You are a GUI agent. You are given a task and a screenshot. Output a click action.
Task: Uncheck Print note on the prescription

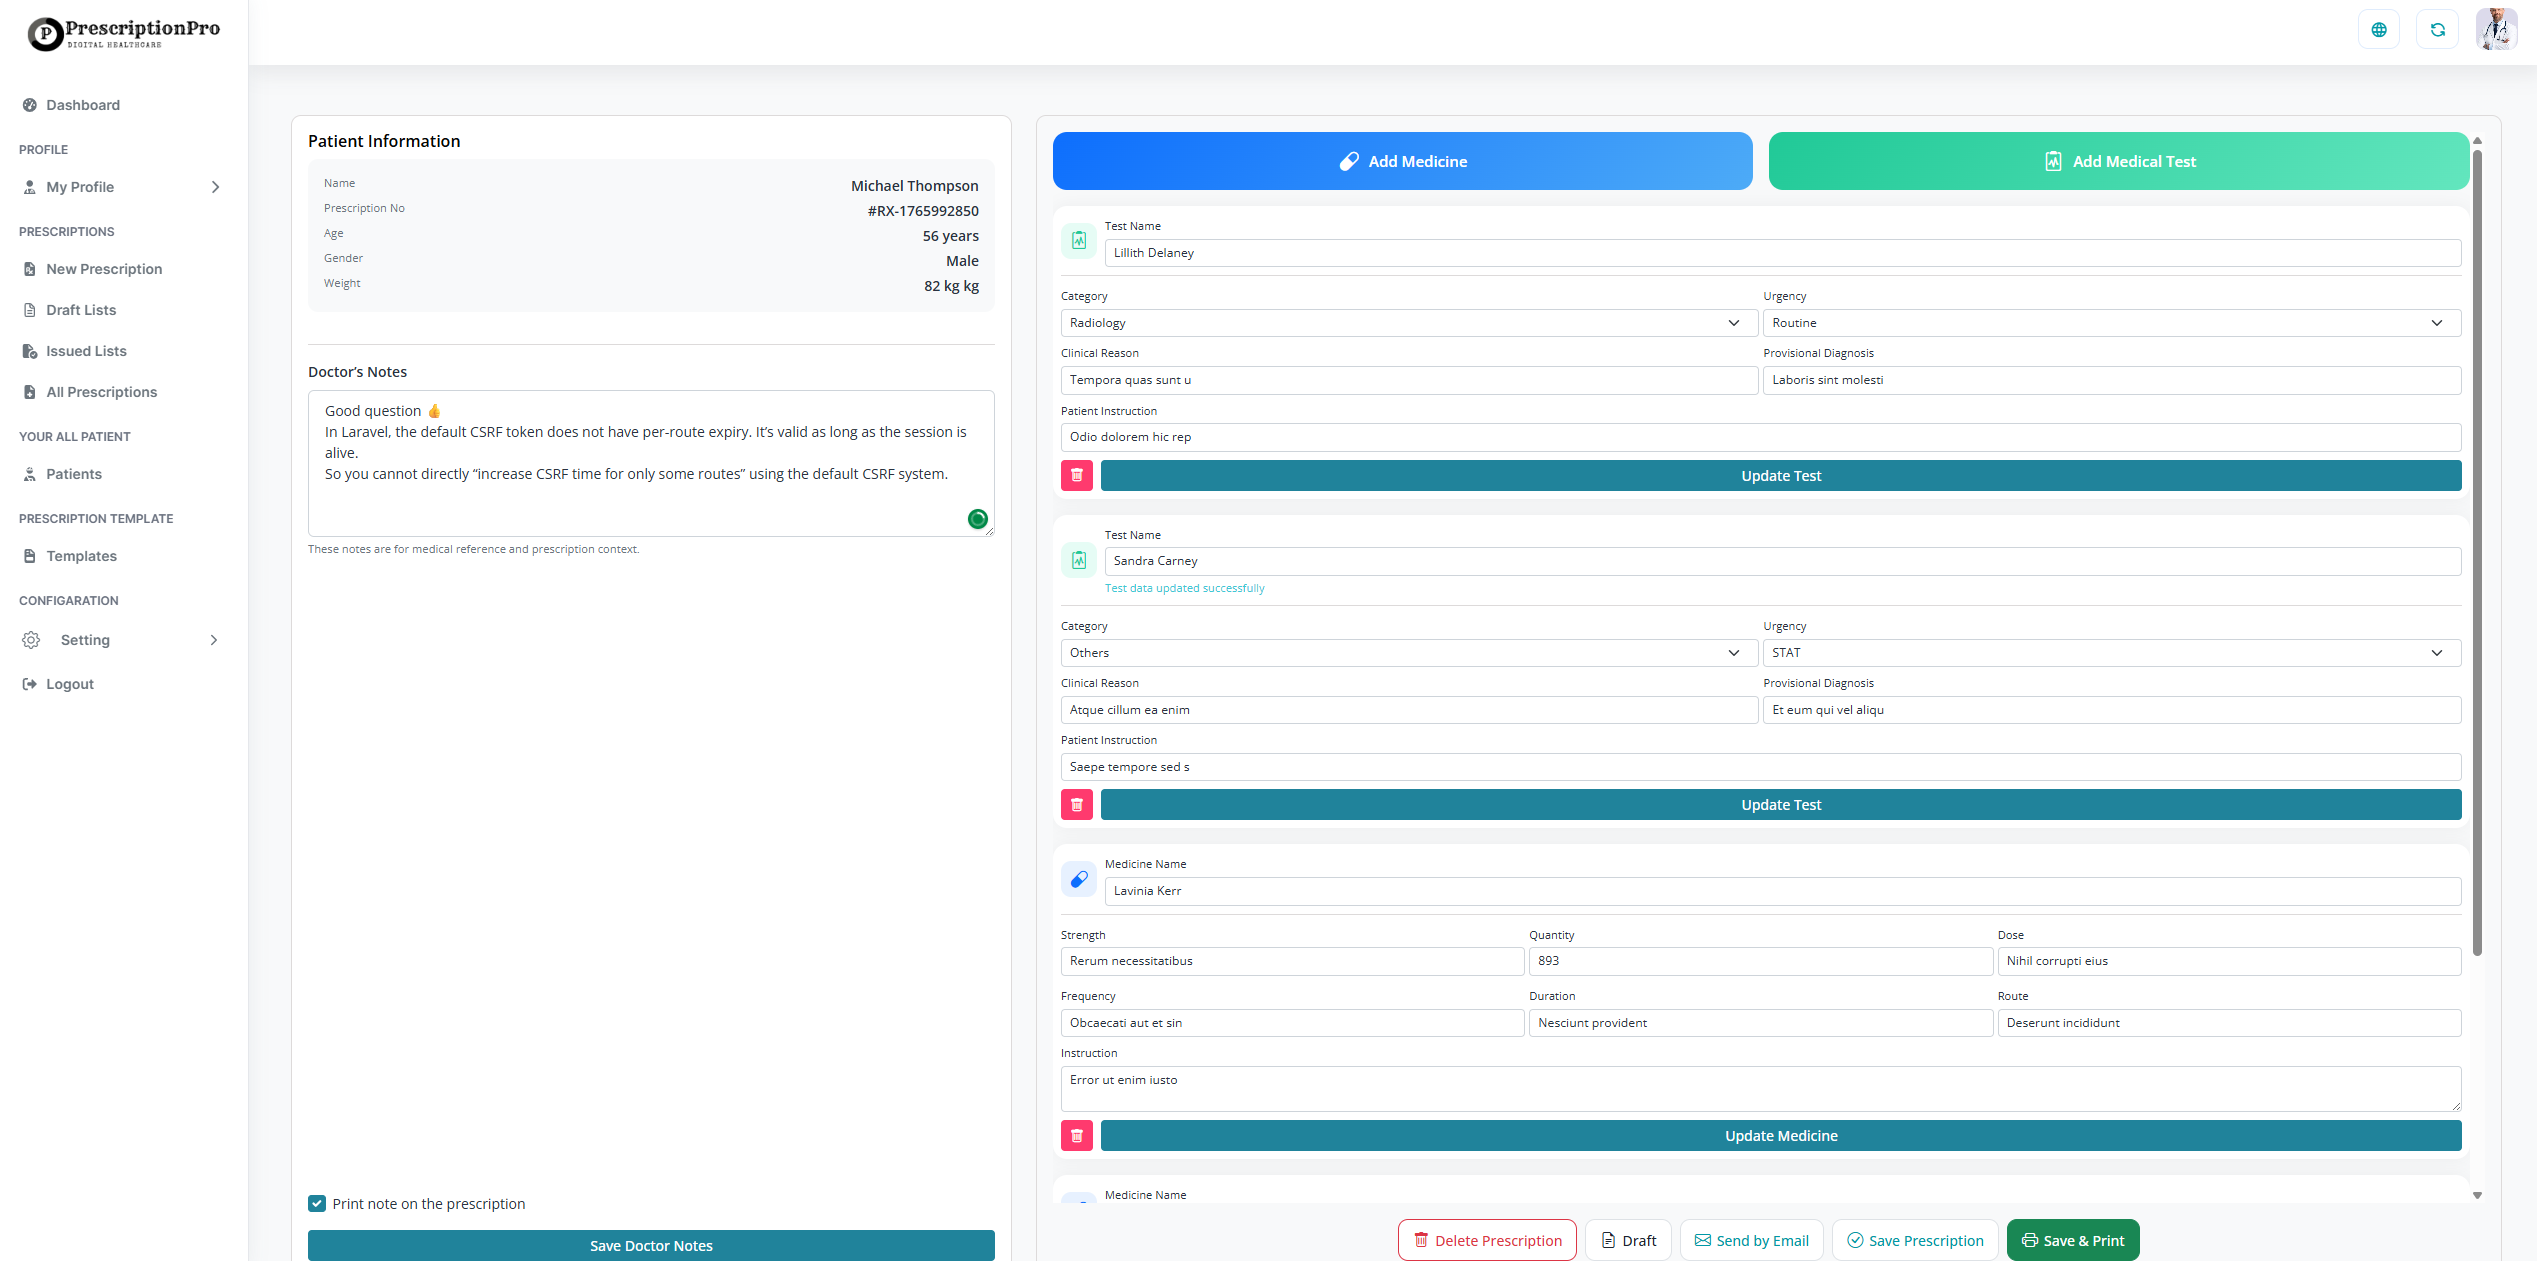(316, 1203)
